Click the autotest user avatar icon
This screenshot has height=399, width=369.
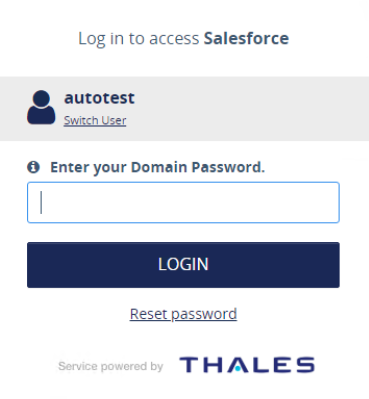[x=41, y=107]
